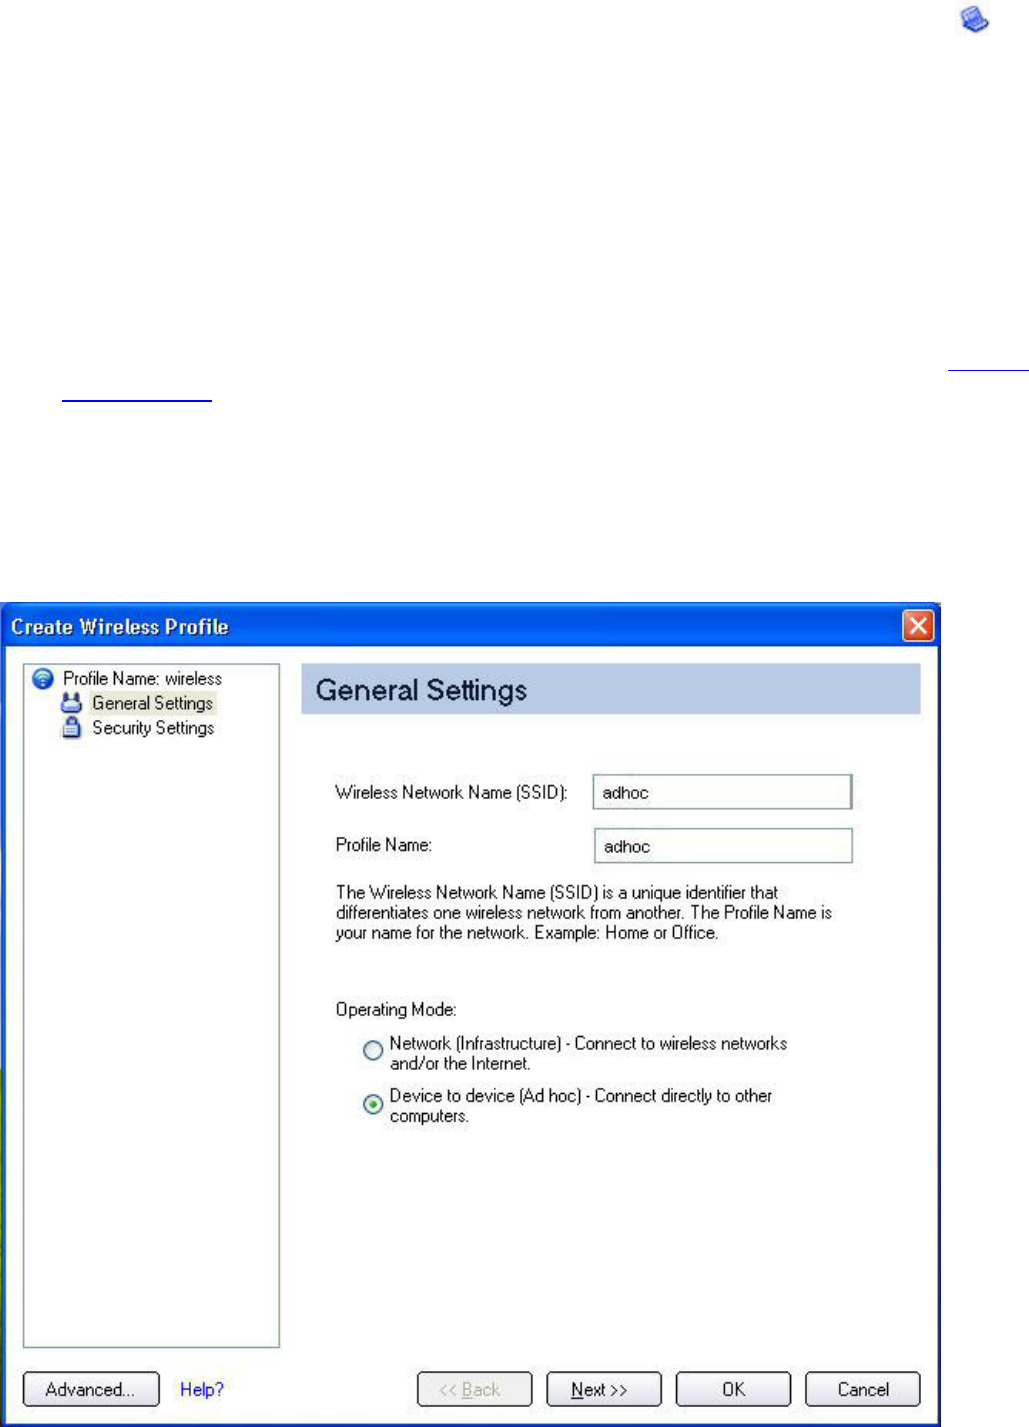
Task: Select Device to device (Ad hoc) mode
Action: (x=373, y=1104)
